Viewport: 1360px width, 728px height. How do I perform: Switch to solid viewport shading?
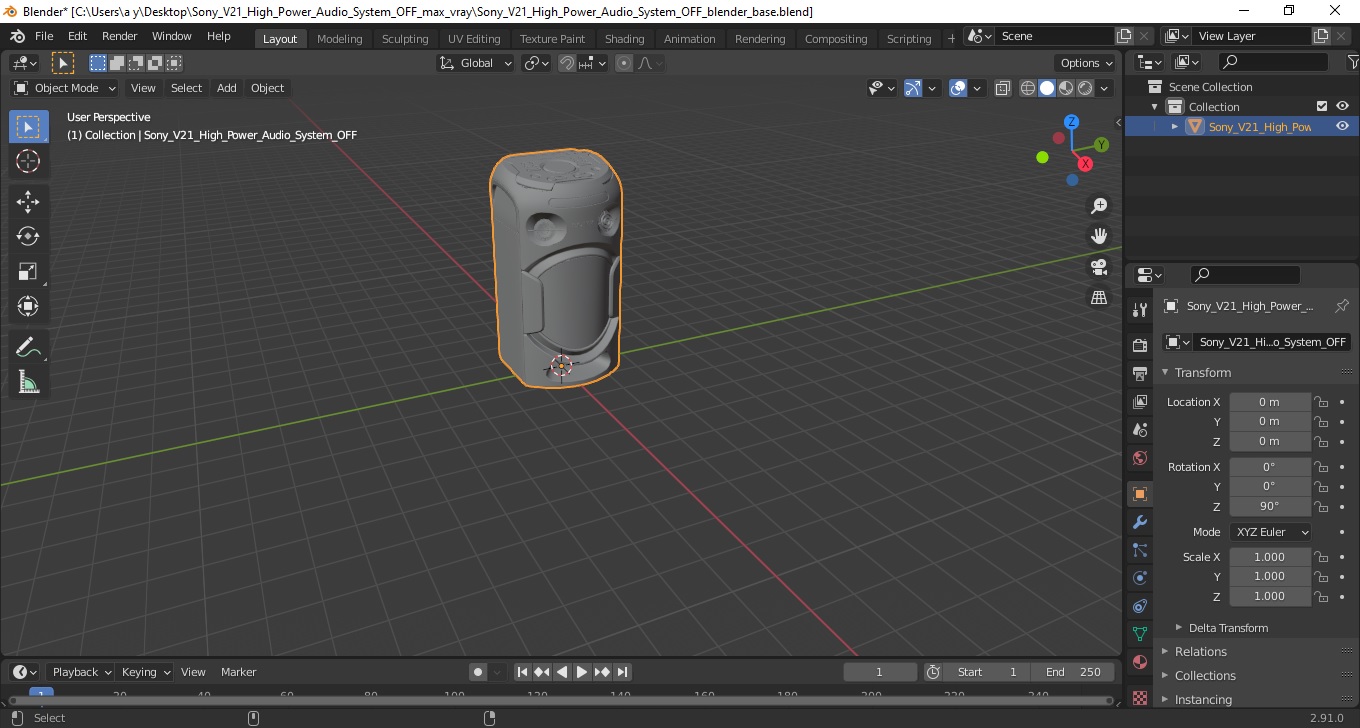[1047, 88]
